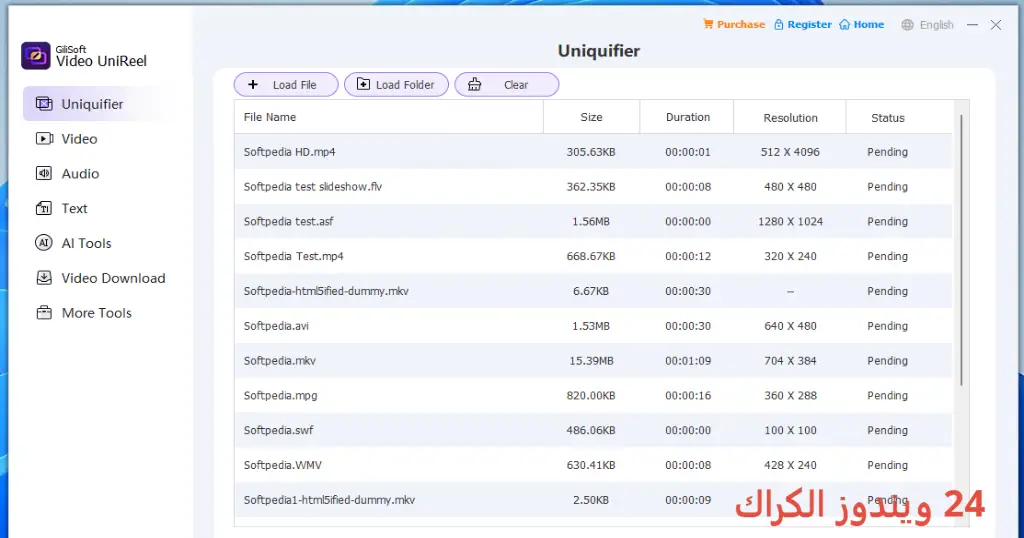The height and width of the screenshot is (538, 1024).
Task: Click the 100 X 100 resolution cell
Action: [x=790, y=430]
